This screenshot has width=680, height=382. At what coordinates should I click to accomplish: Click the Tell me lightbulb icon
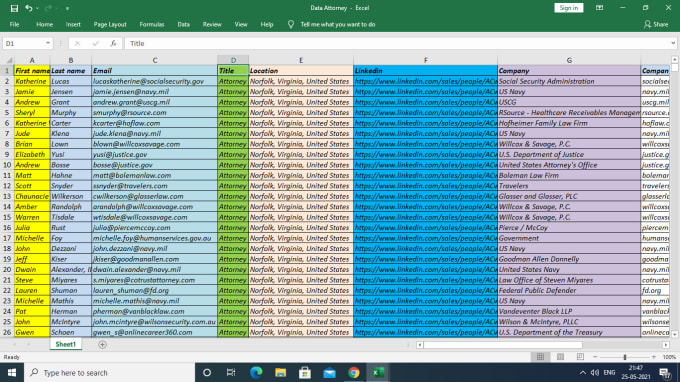tap(291, 25)
